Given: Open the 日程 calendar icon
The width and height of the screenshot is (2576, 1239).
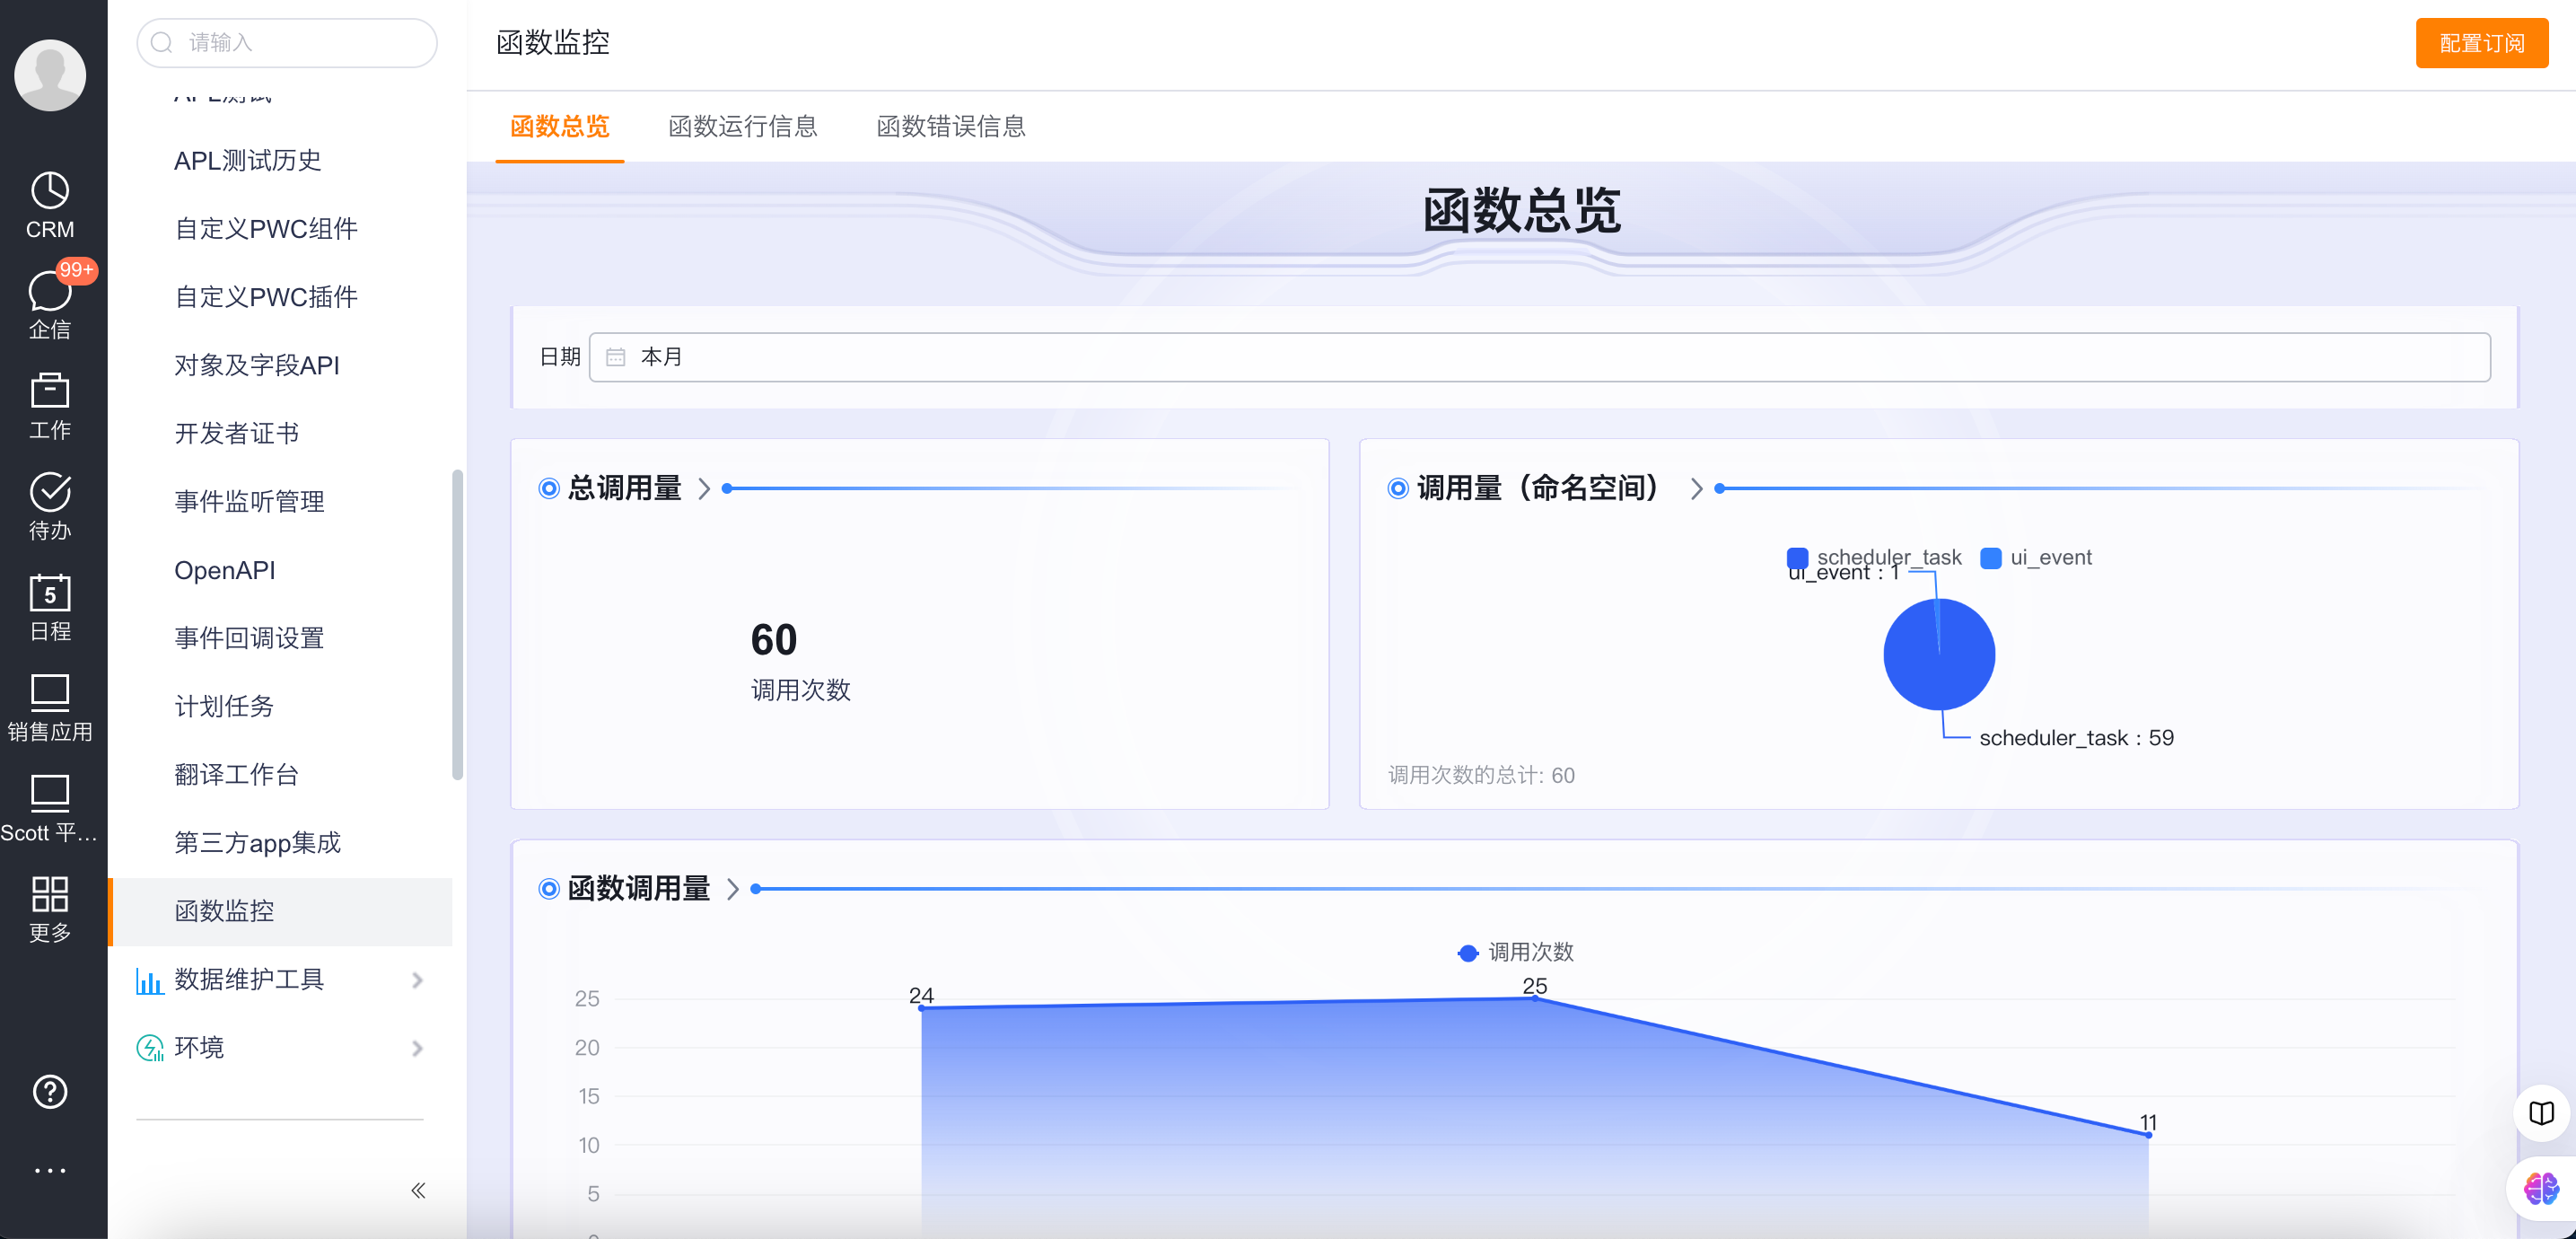Looking at the screenshot, I should [x=50, y=607].
